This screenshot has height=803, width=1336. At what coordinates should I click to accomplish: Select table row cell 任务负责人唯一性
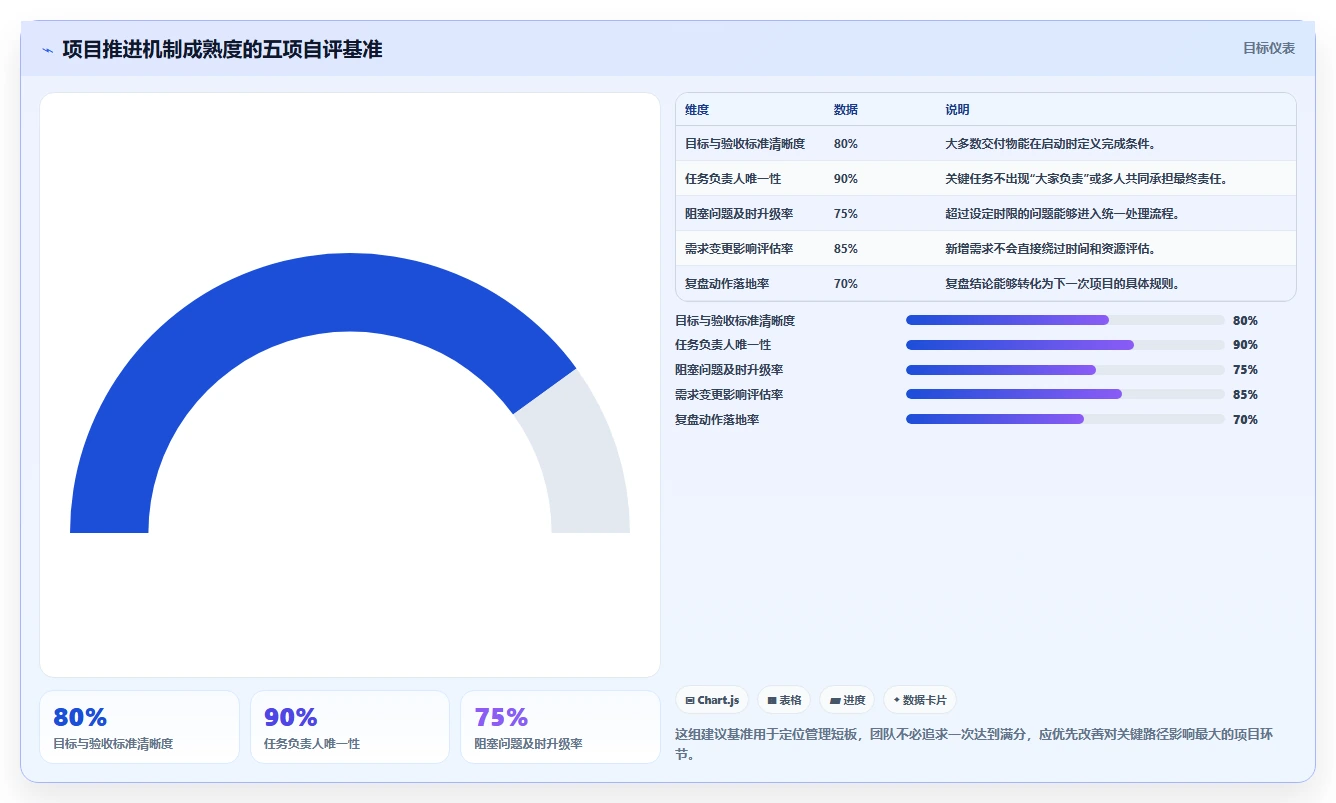[733, 179]
